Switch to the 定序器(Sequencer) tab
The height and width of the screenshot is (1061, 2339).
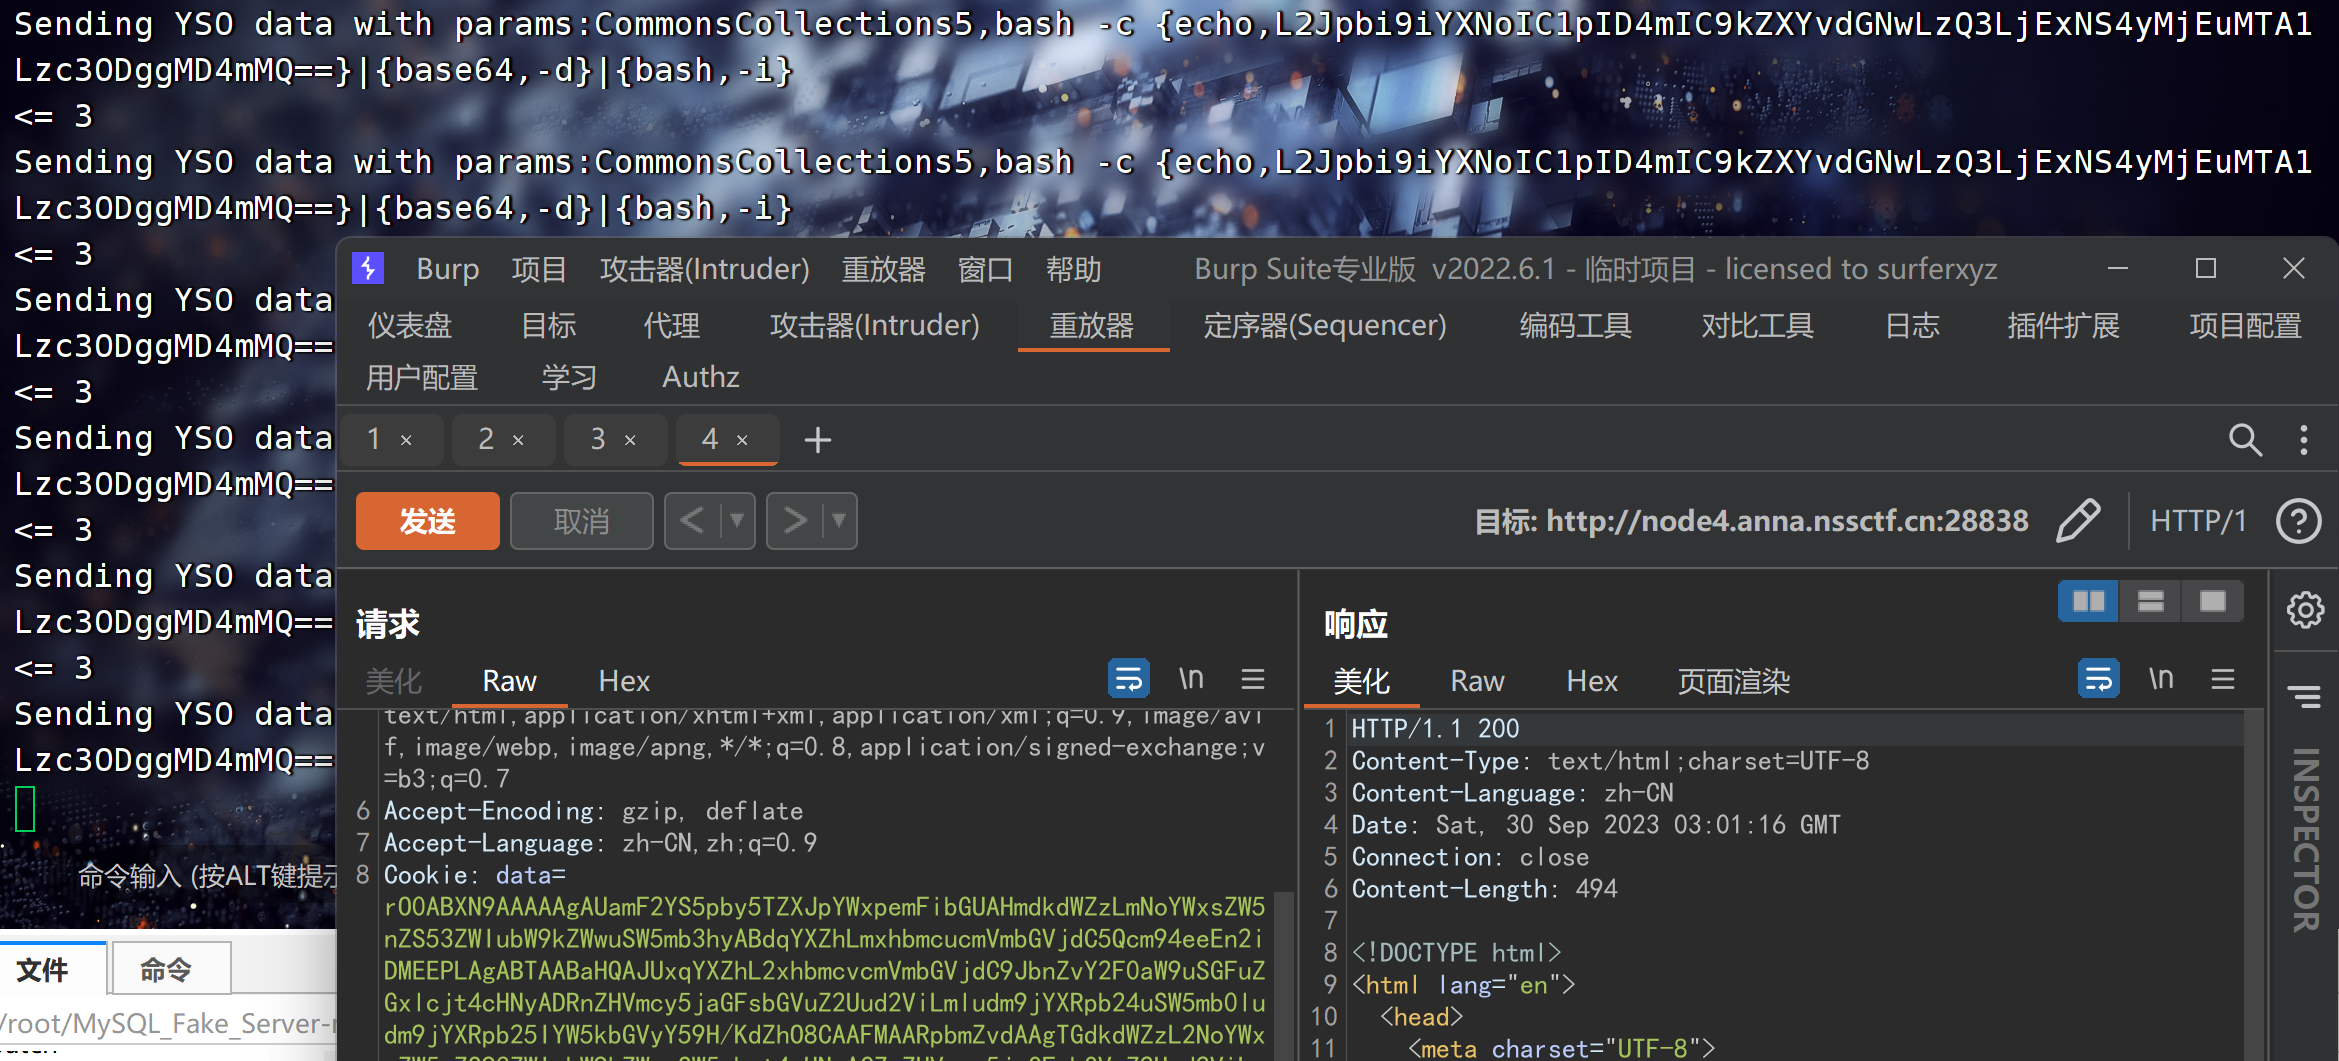pos(1325,325)
